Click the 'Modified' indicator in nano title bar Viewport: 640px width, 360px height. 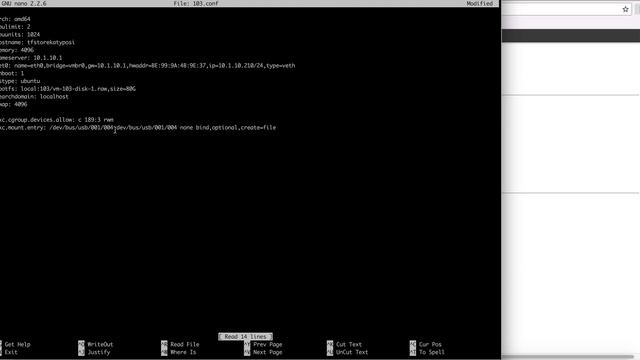point(480,3)
